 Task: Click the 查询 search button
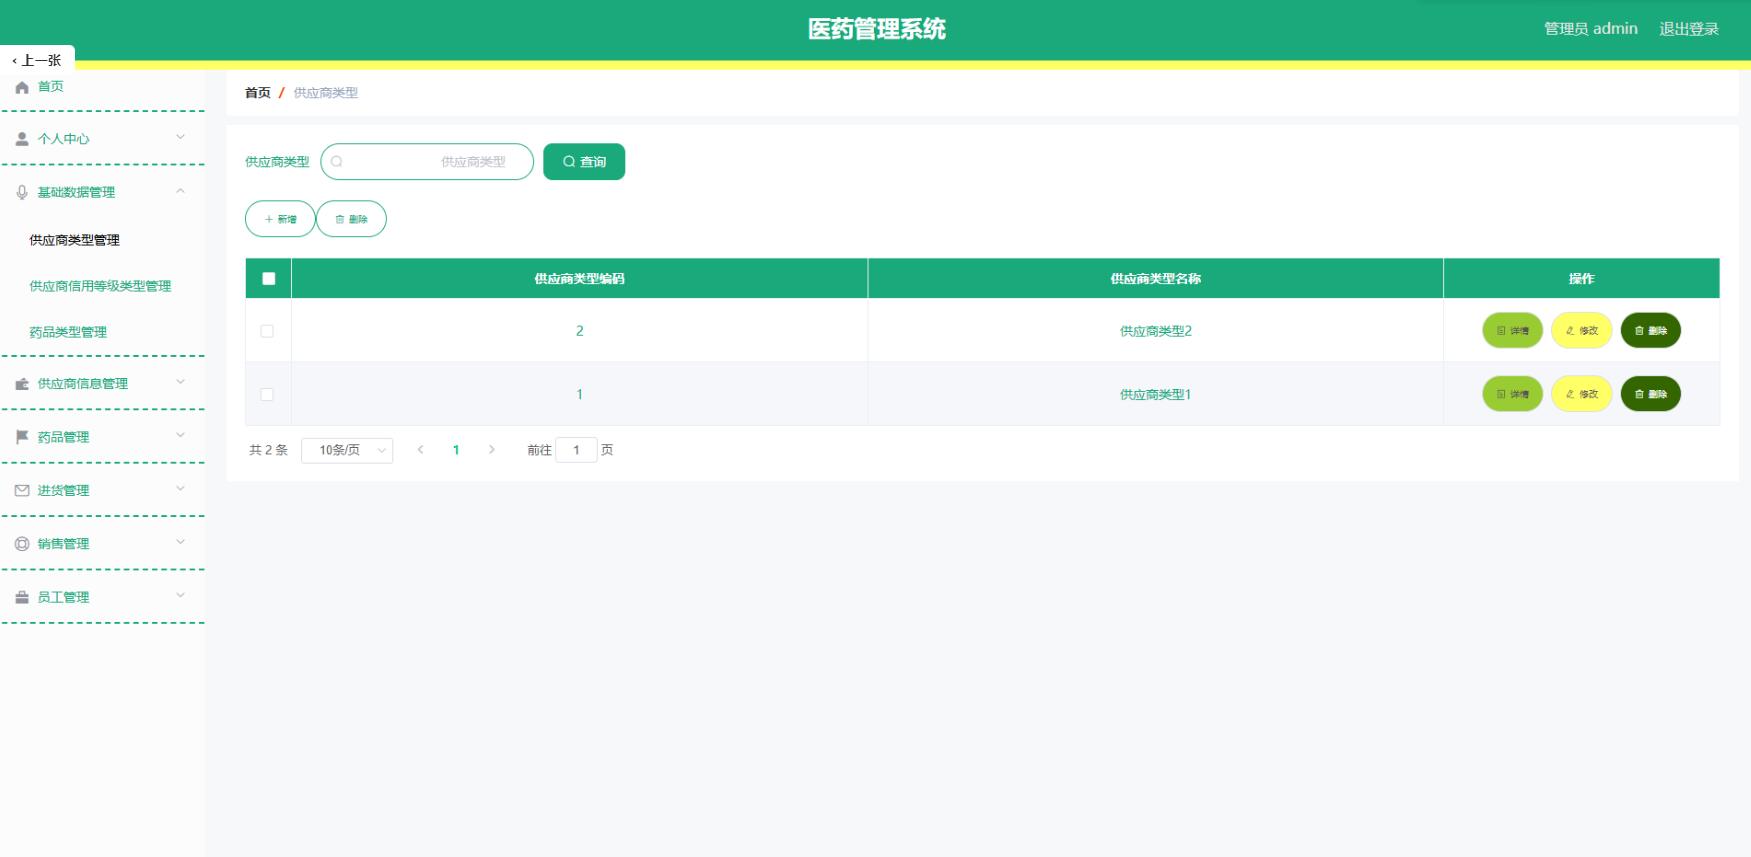click(584, 162)
